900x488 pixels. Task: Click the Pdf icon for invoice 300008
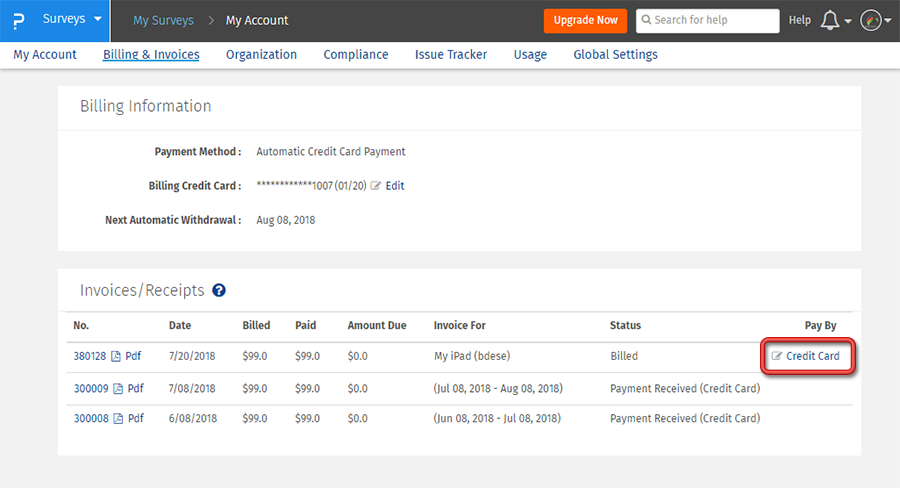point(116,419)
